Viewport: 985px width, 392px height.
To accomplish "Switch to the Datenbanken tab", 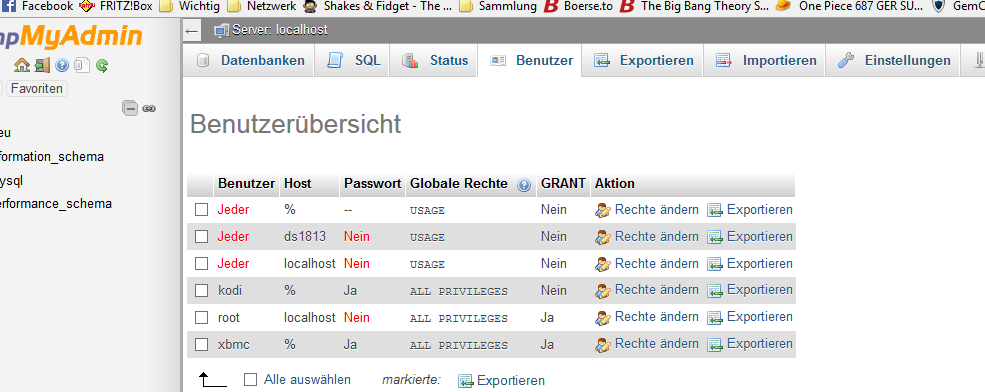I will tap(249, 60).
